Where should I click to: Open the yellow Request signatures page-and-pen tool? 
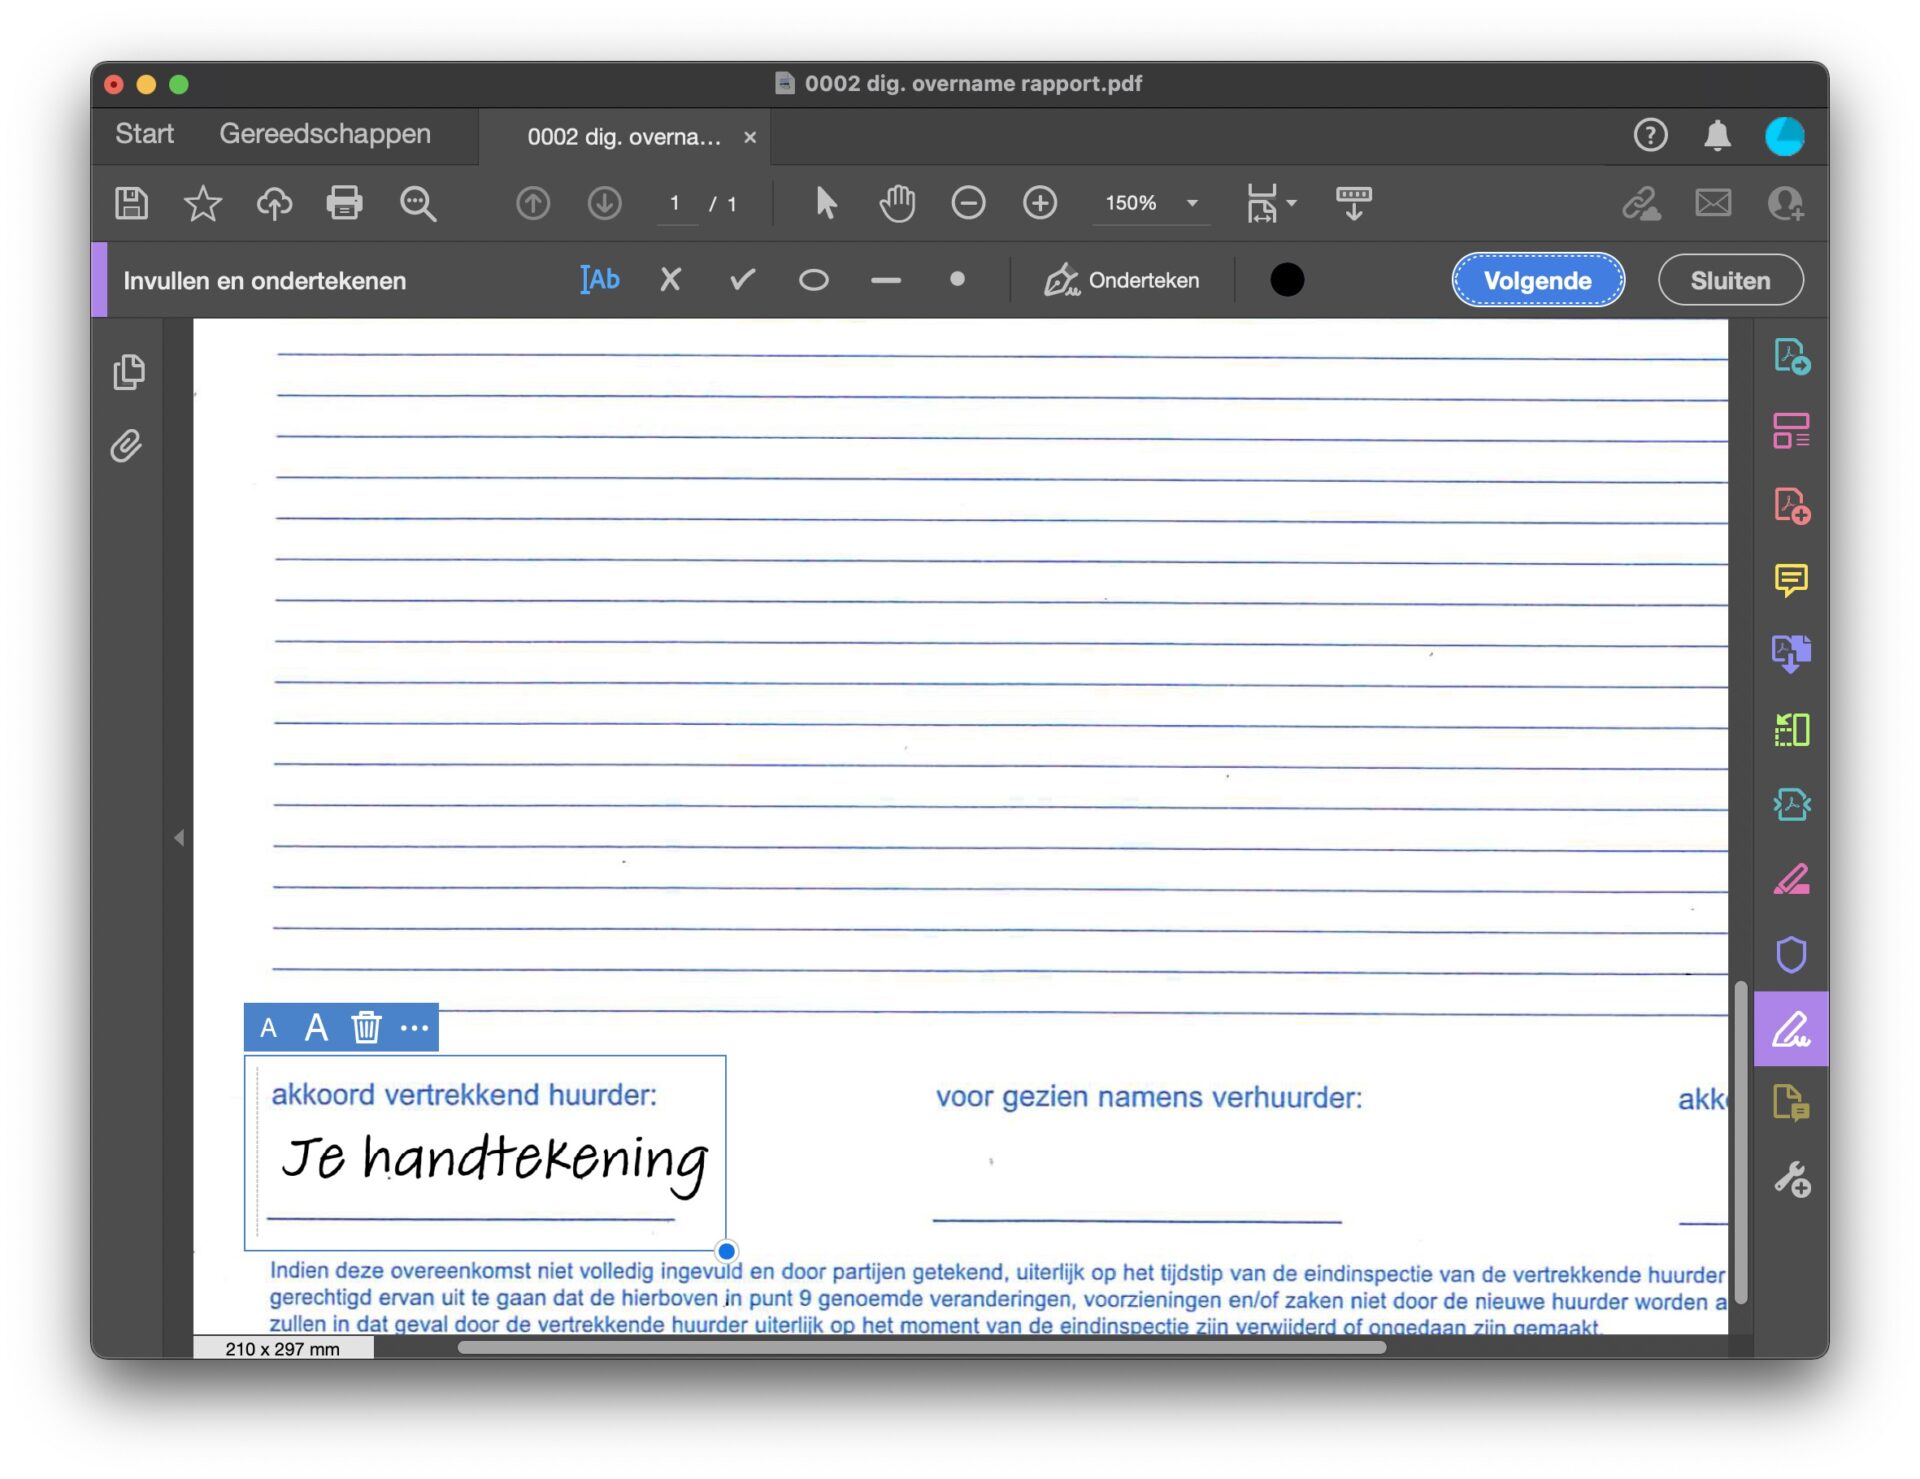tap(1791, 1103)
